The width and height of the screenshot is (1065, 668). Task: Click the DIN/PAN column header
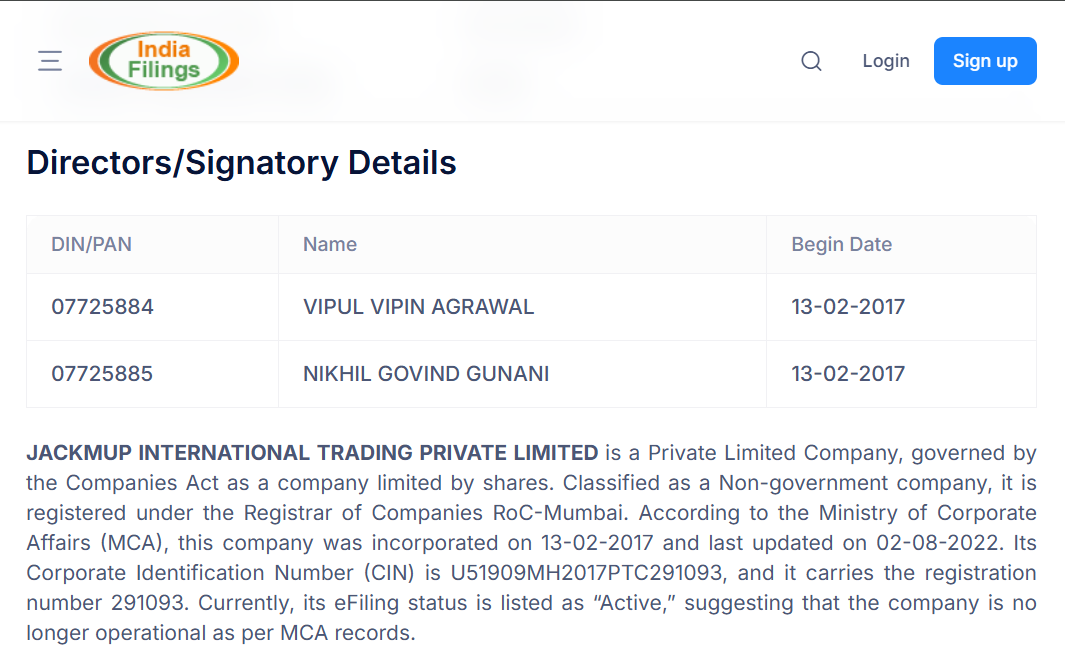pyautogui.click(x=91, y=244)
